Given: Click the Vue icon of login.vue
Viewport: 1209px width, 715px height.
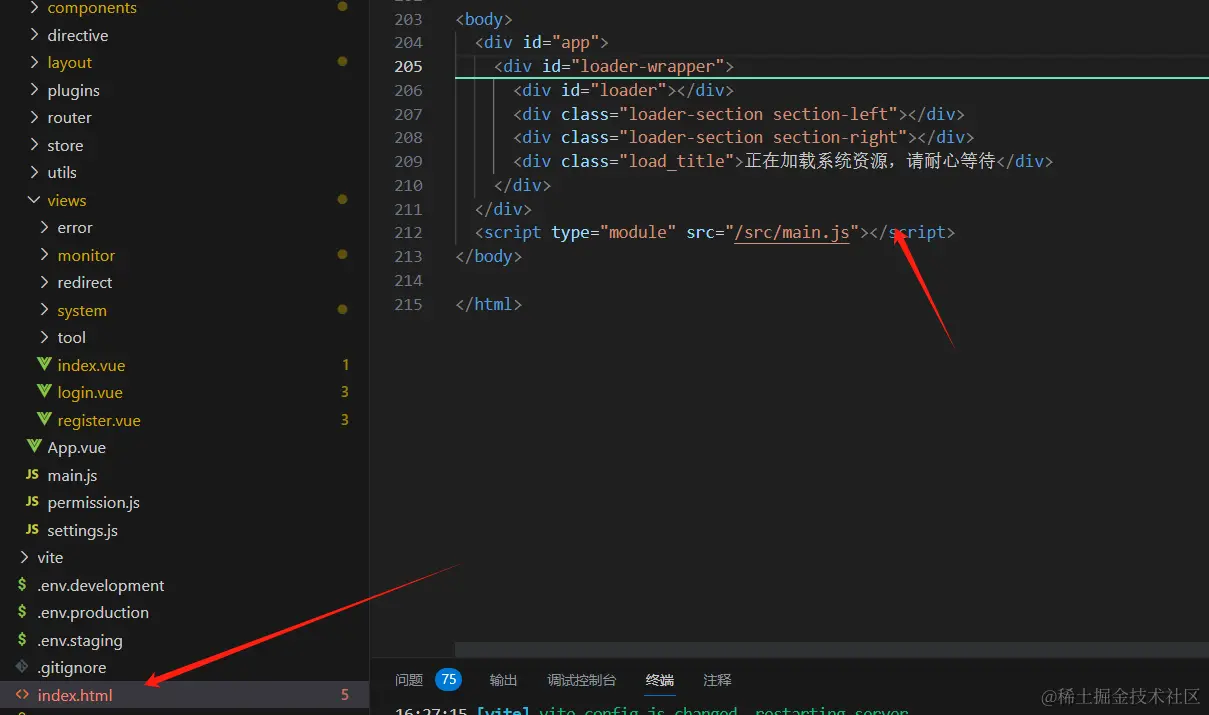Looking at the screenshot, I should (x=44, y=392).
